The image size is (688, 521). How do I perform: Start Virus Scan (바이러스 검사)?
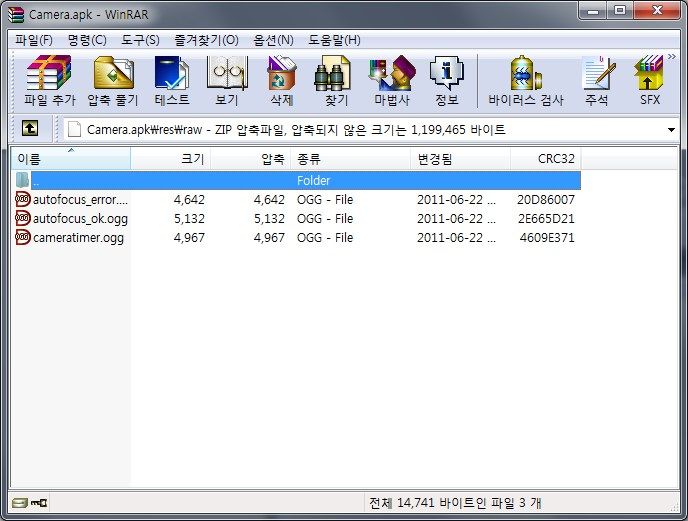click(x=526, y=81)
